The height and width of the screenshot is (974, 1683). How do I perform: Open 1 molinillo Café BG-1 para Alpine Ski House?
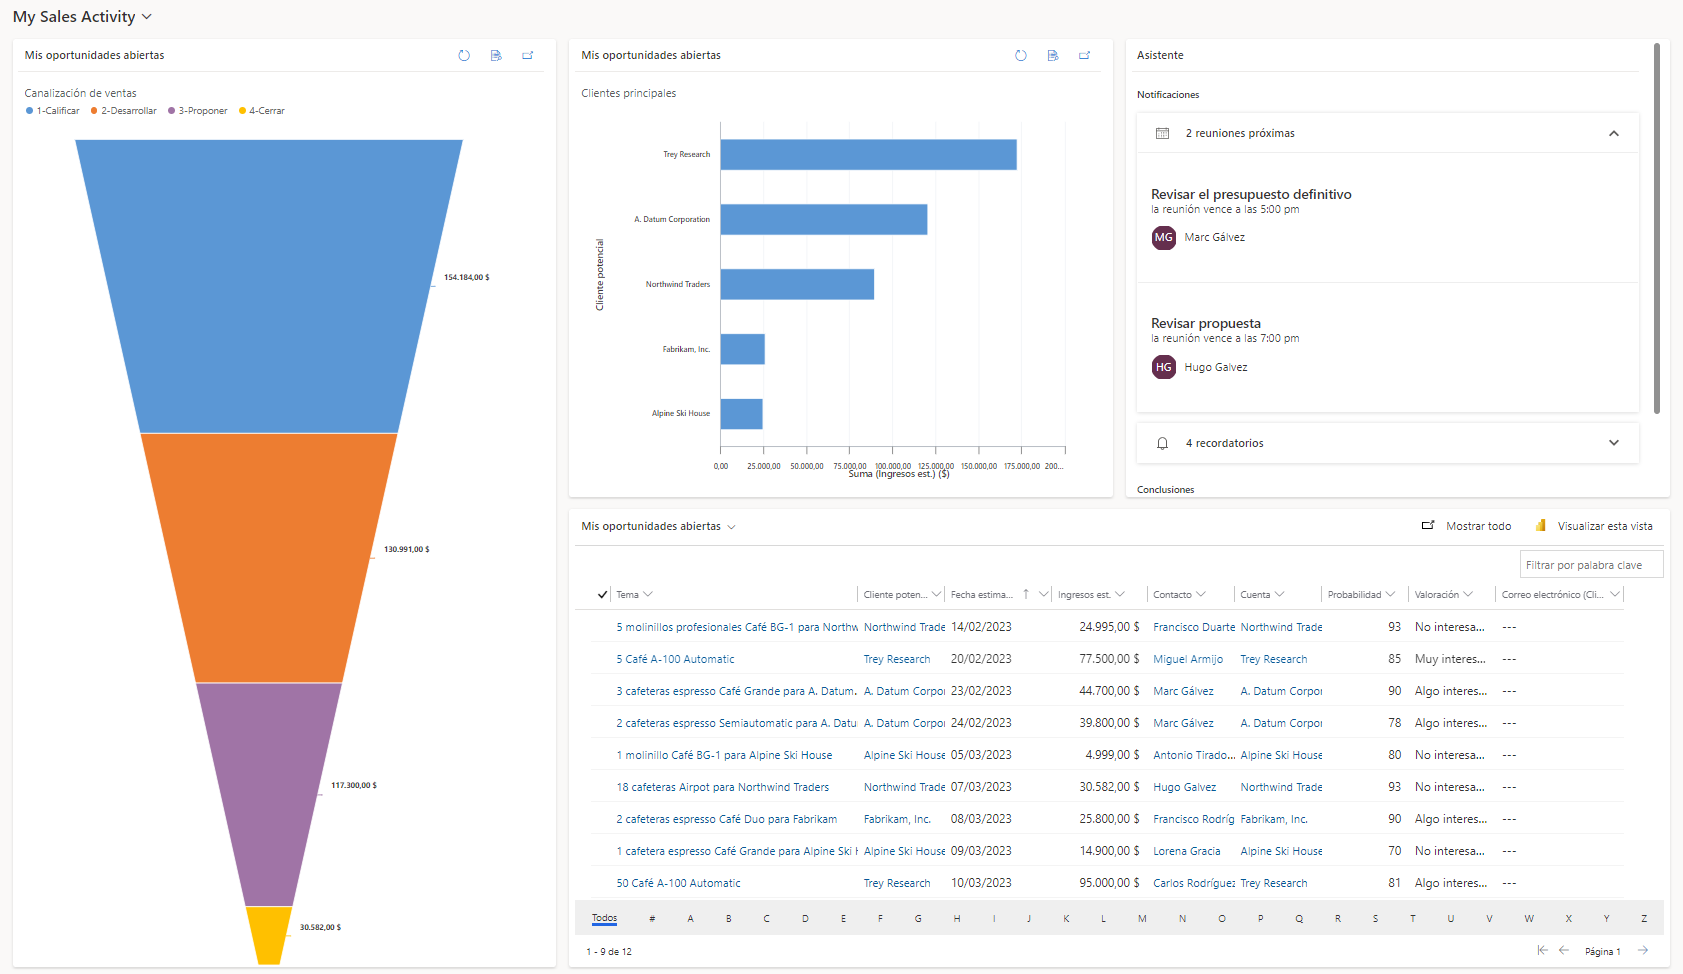(724, 755)
